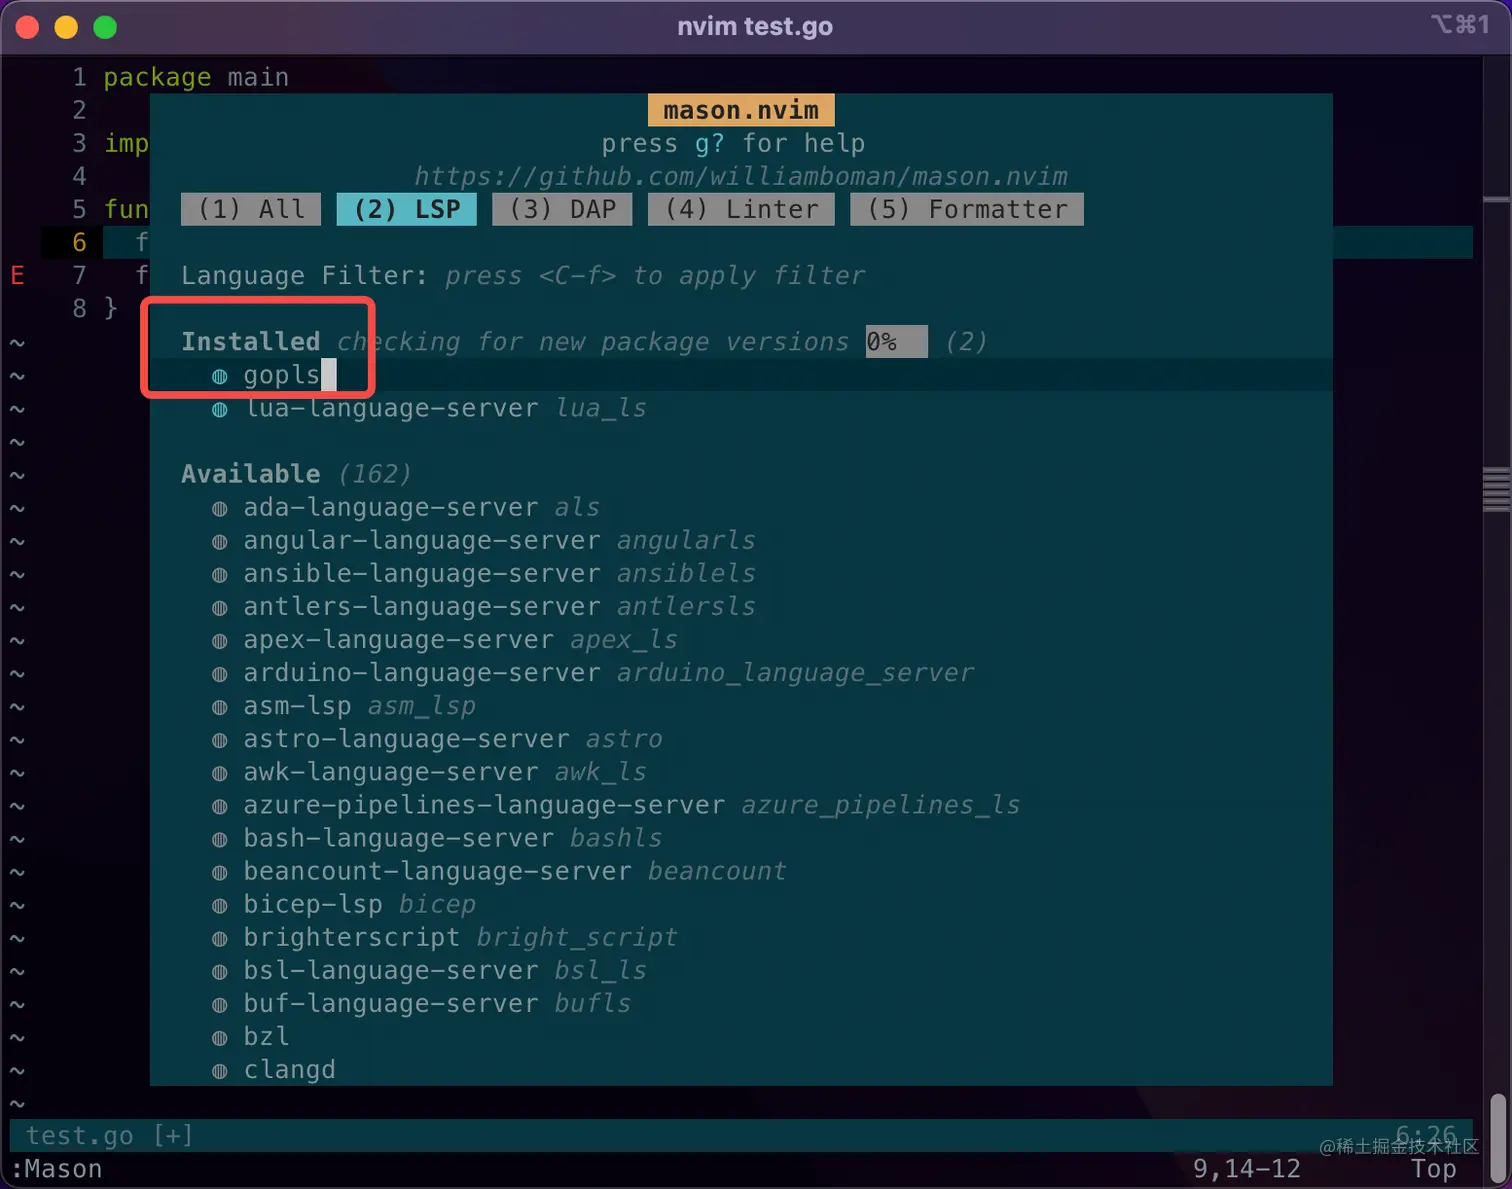Viewport: 1512px width, 1189px height.
Task: Select the ada-language-server package bullet
Action: [x=220, y=508]
